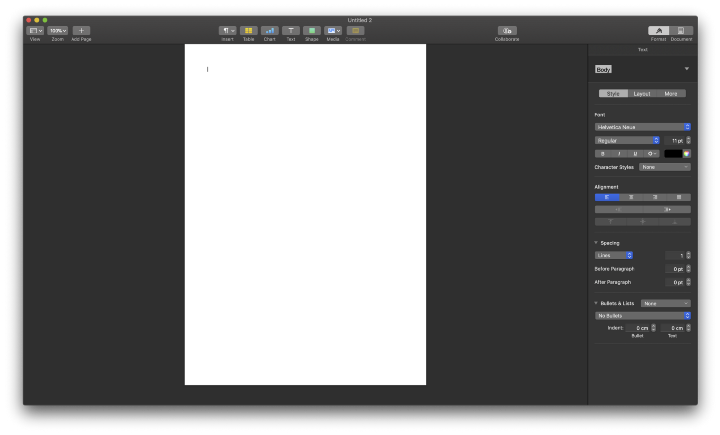The width and height of the screenshot is (720, 435).
Task: Select center text alignment
Action: click(631, 198)
